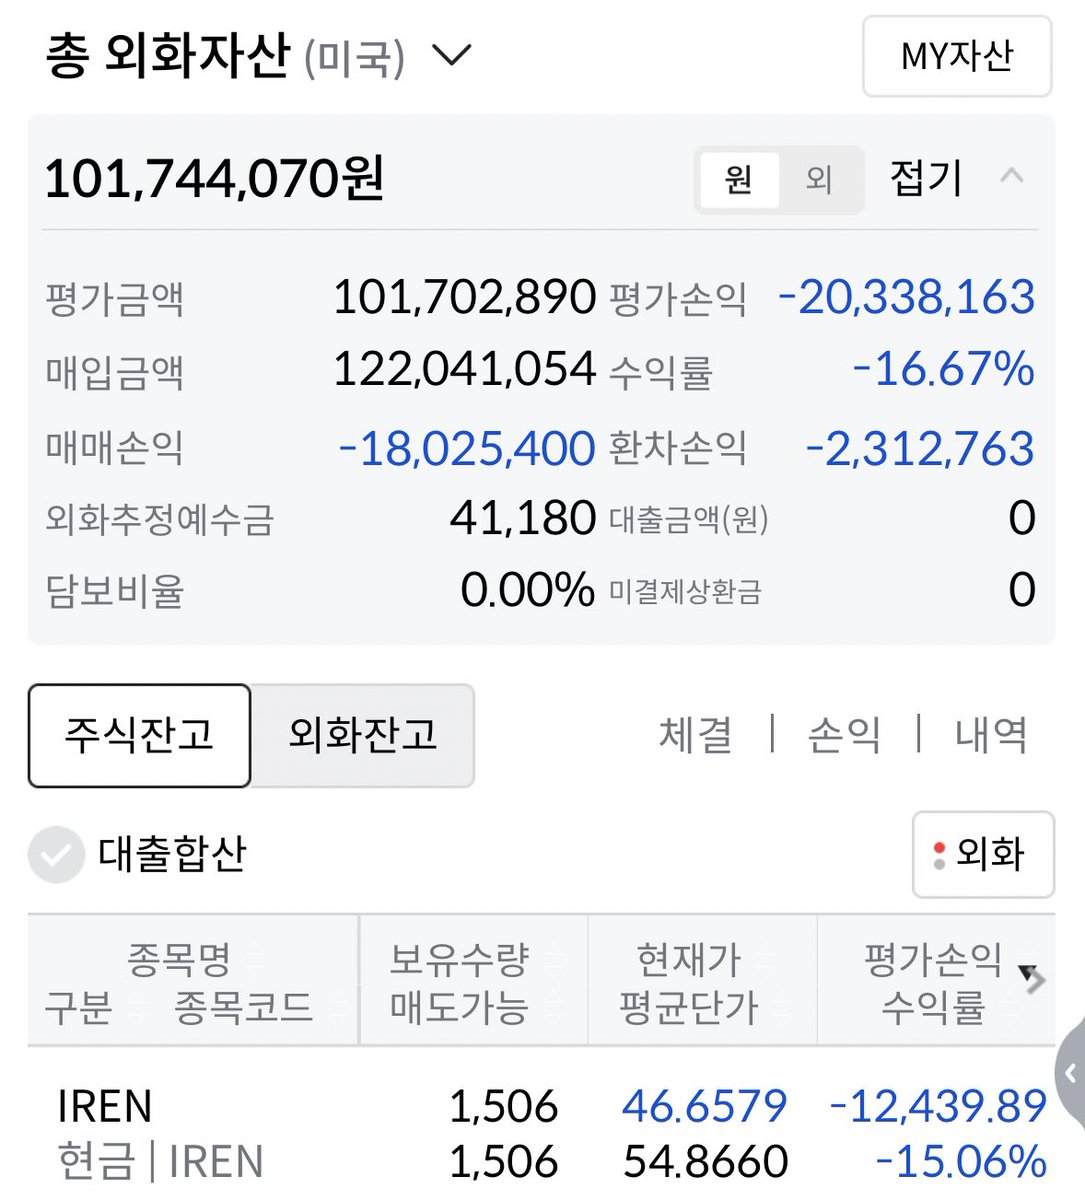
Task: Click 외화추정예수금 value 41,180
Action: [523, 518]
